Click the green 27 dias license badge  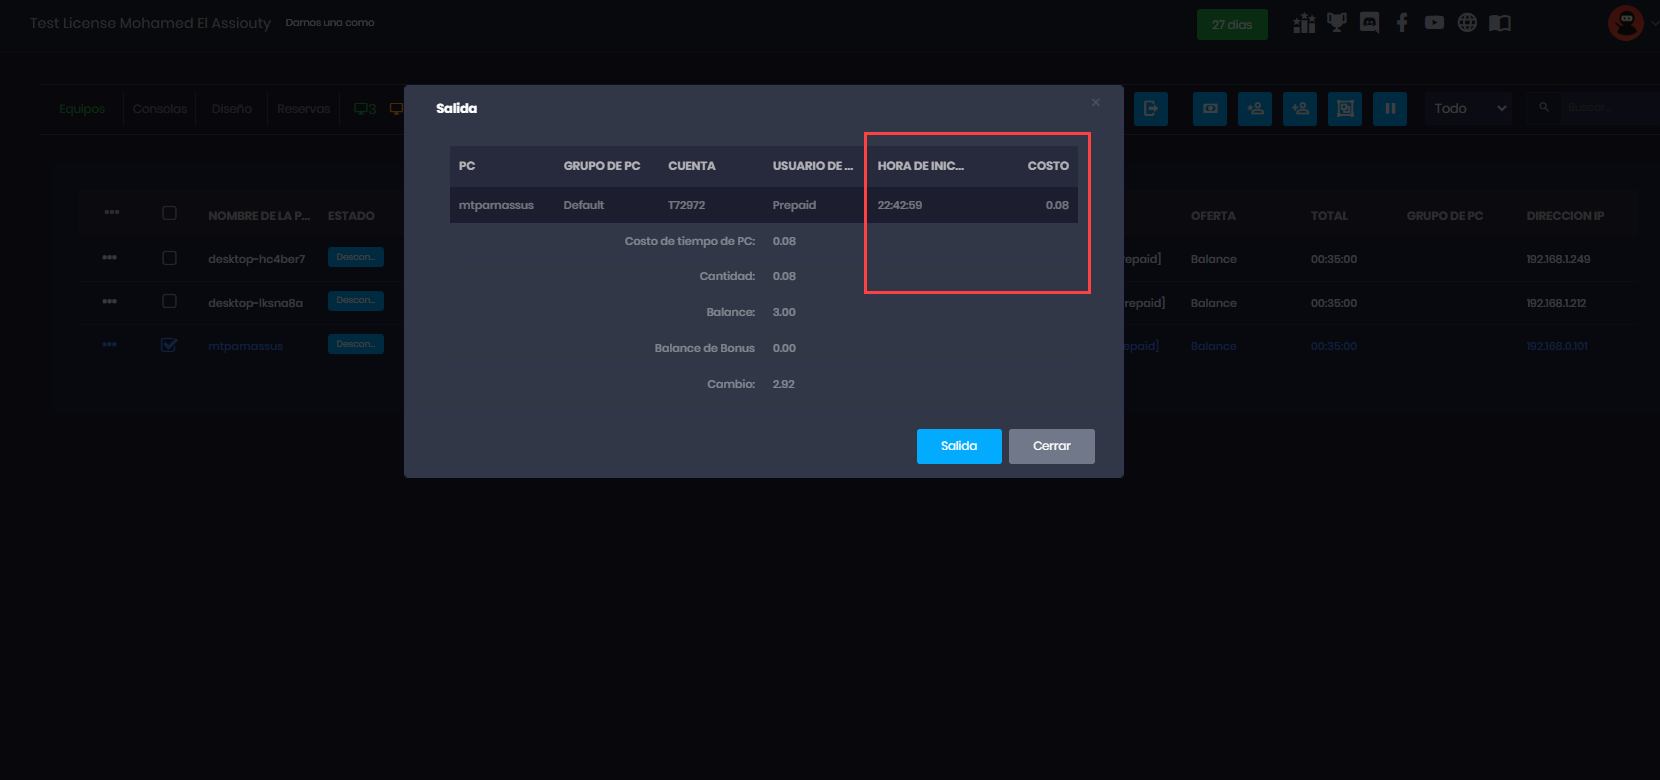(x=1232, y=25)
